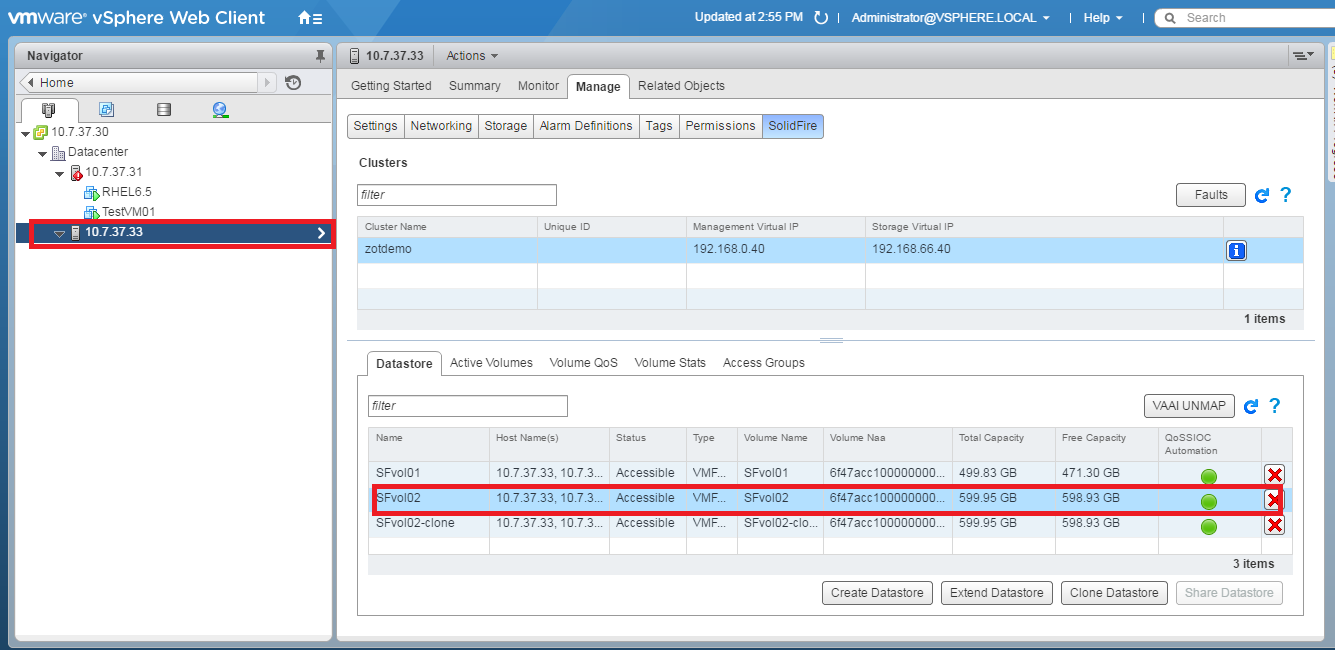
Task: Open the Volume Stats tab
Action: click(670, 363)
